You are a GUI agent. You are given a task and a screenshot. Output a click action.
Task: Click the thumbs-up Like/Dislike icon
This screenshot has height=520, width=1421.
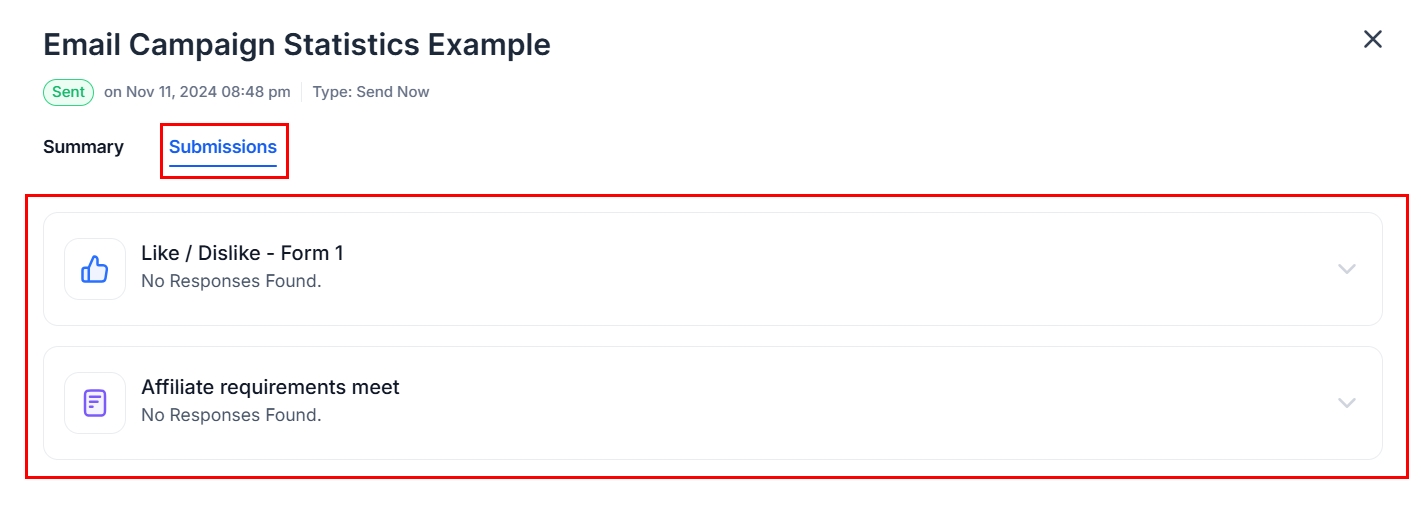95,269
